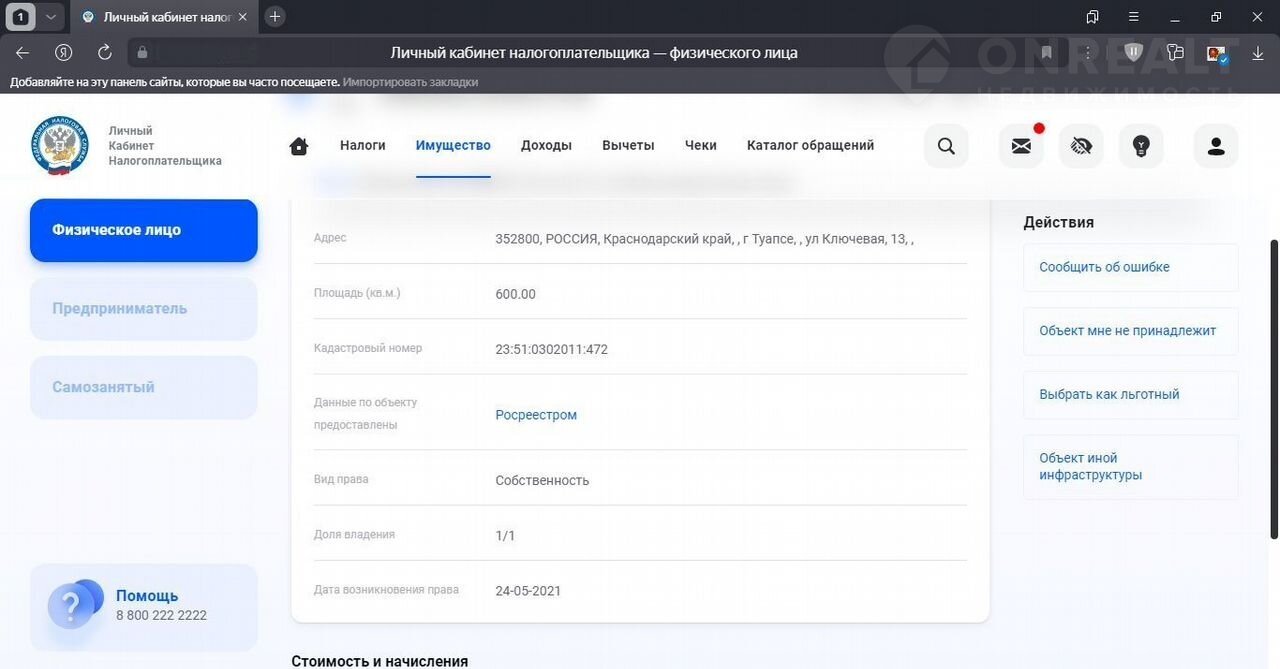The image size is (1280, 669).
Task: Click the Помощь question mark icon
Action: (x=71, y=605)
